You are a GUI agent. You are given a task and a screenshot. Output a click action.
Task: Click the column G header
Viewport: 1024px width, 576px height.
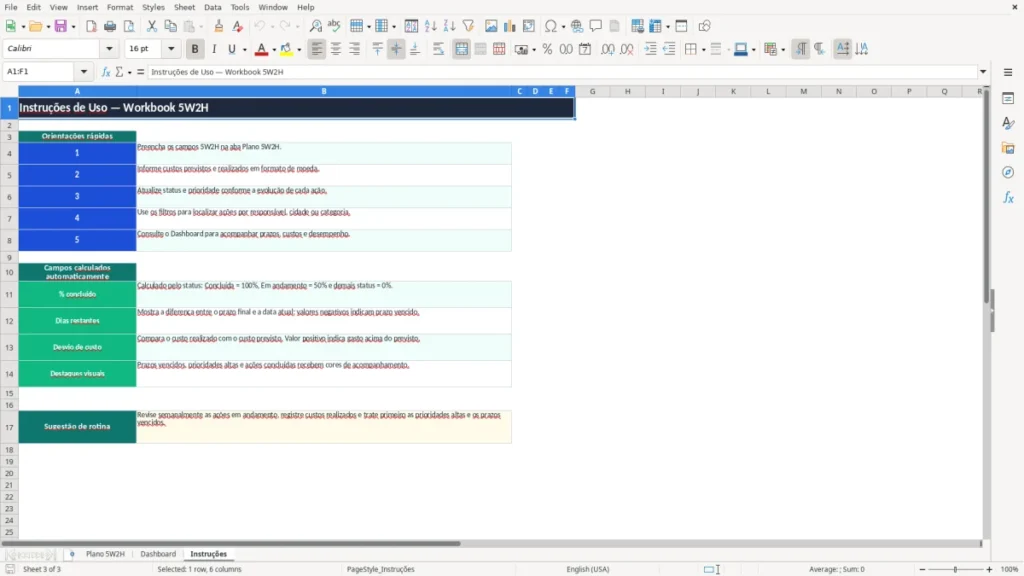(x=592, y=91)
